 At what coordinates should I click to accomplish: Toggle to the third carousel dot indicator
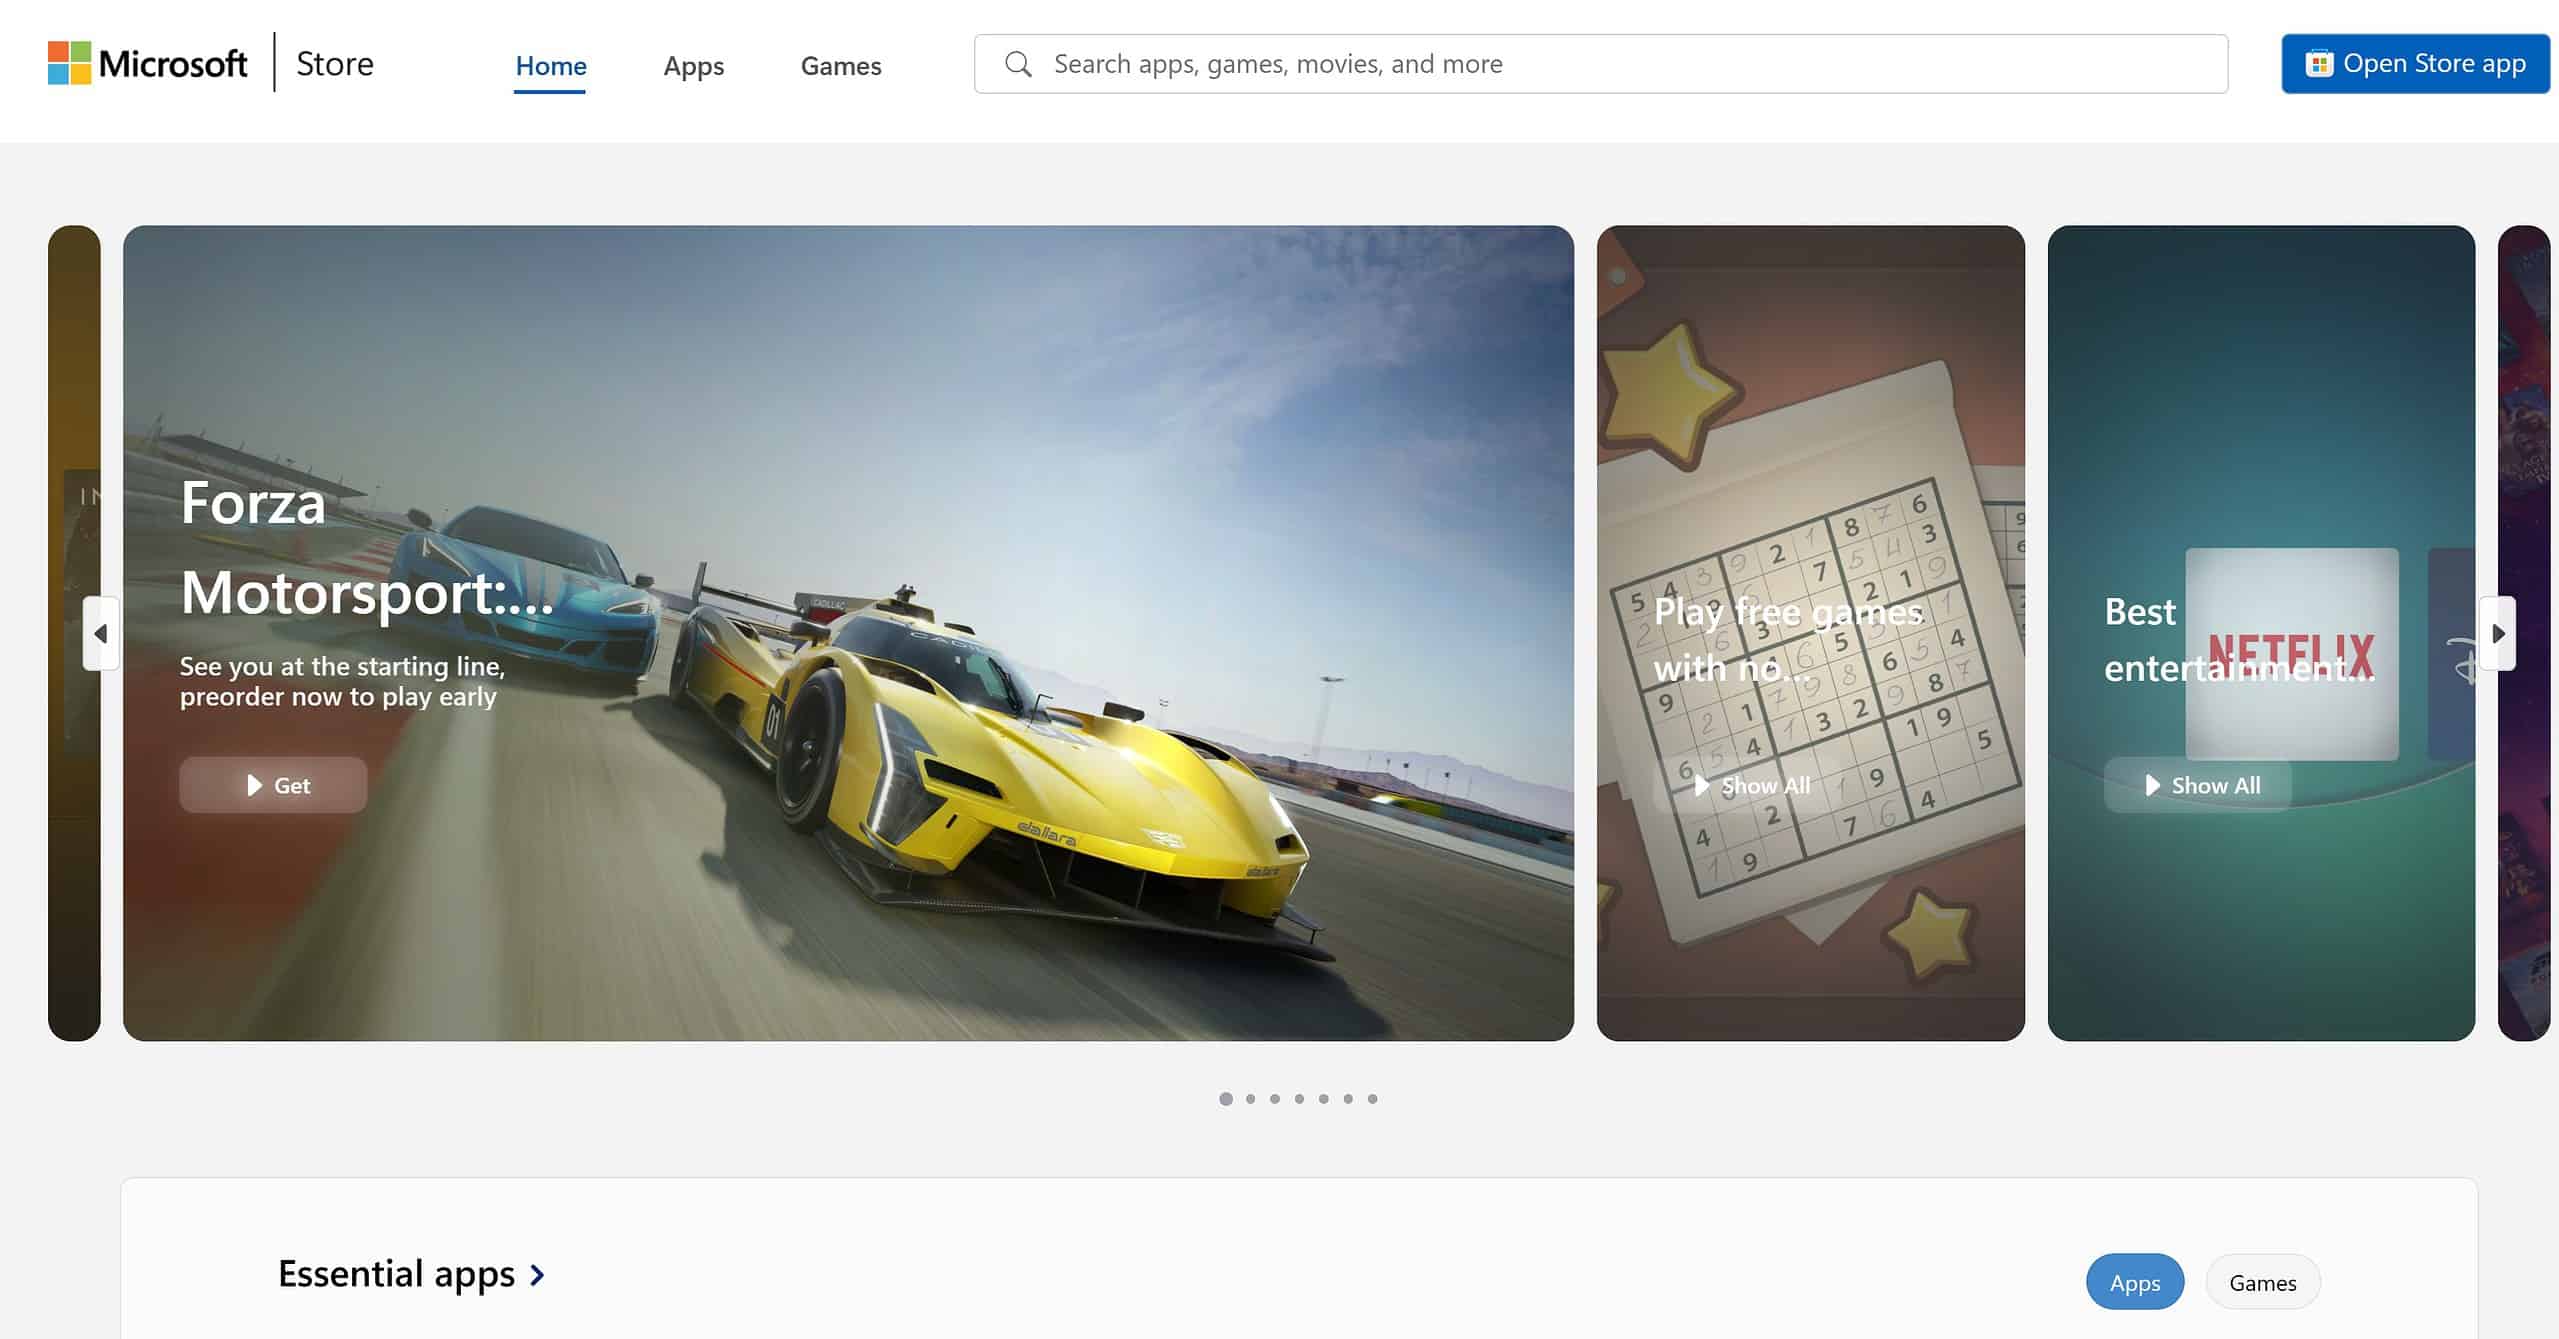click(1274, 1099)
